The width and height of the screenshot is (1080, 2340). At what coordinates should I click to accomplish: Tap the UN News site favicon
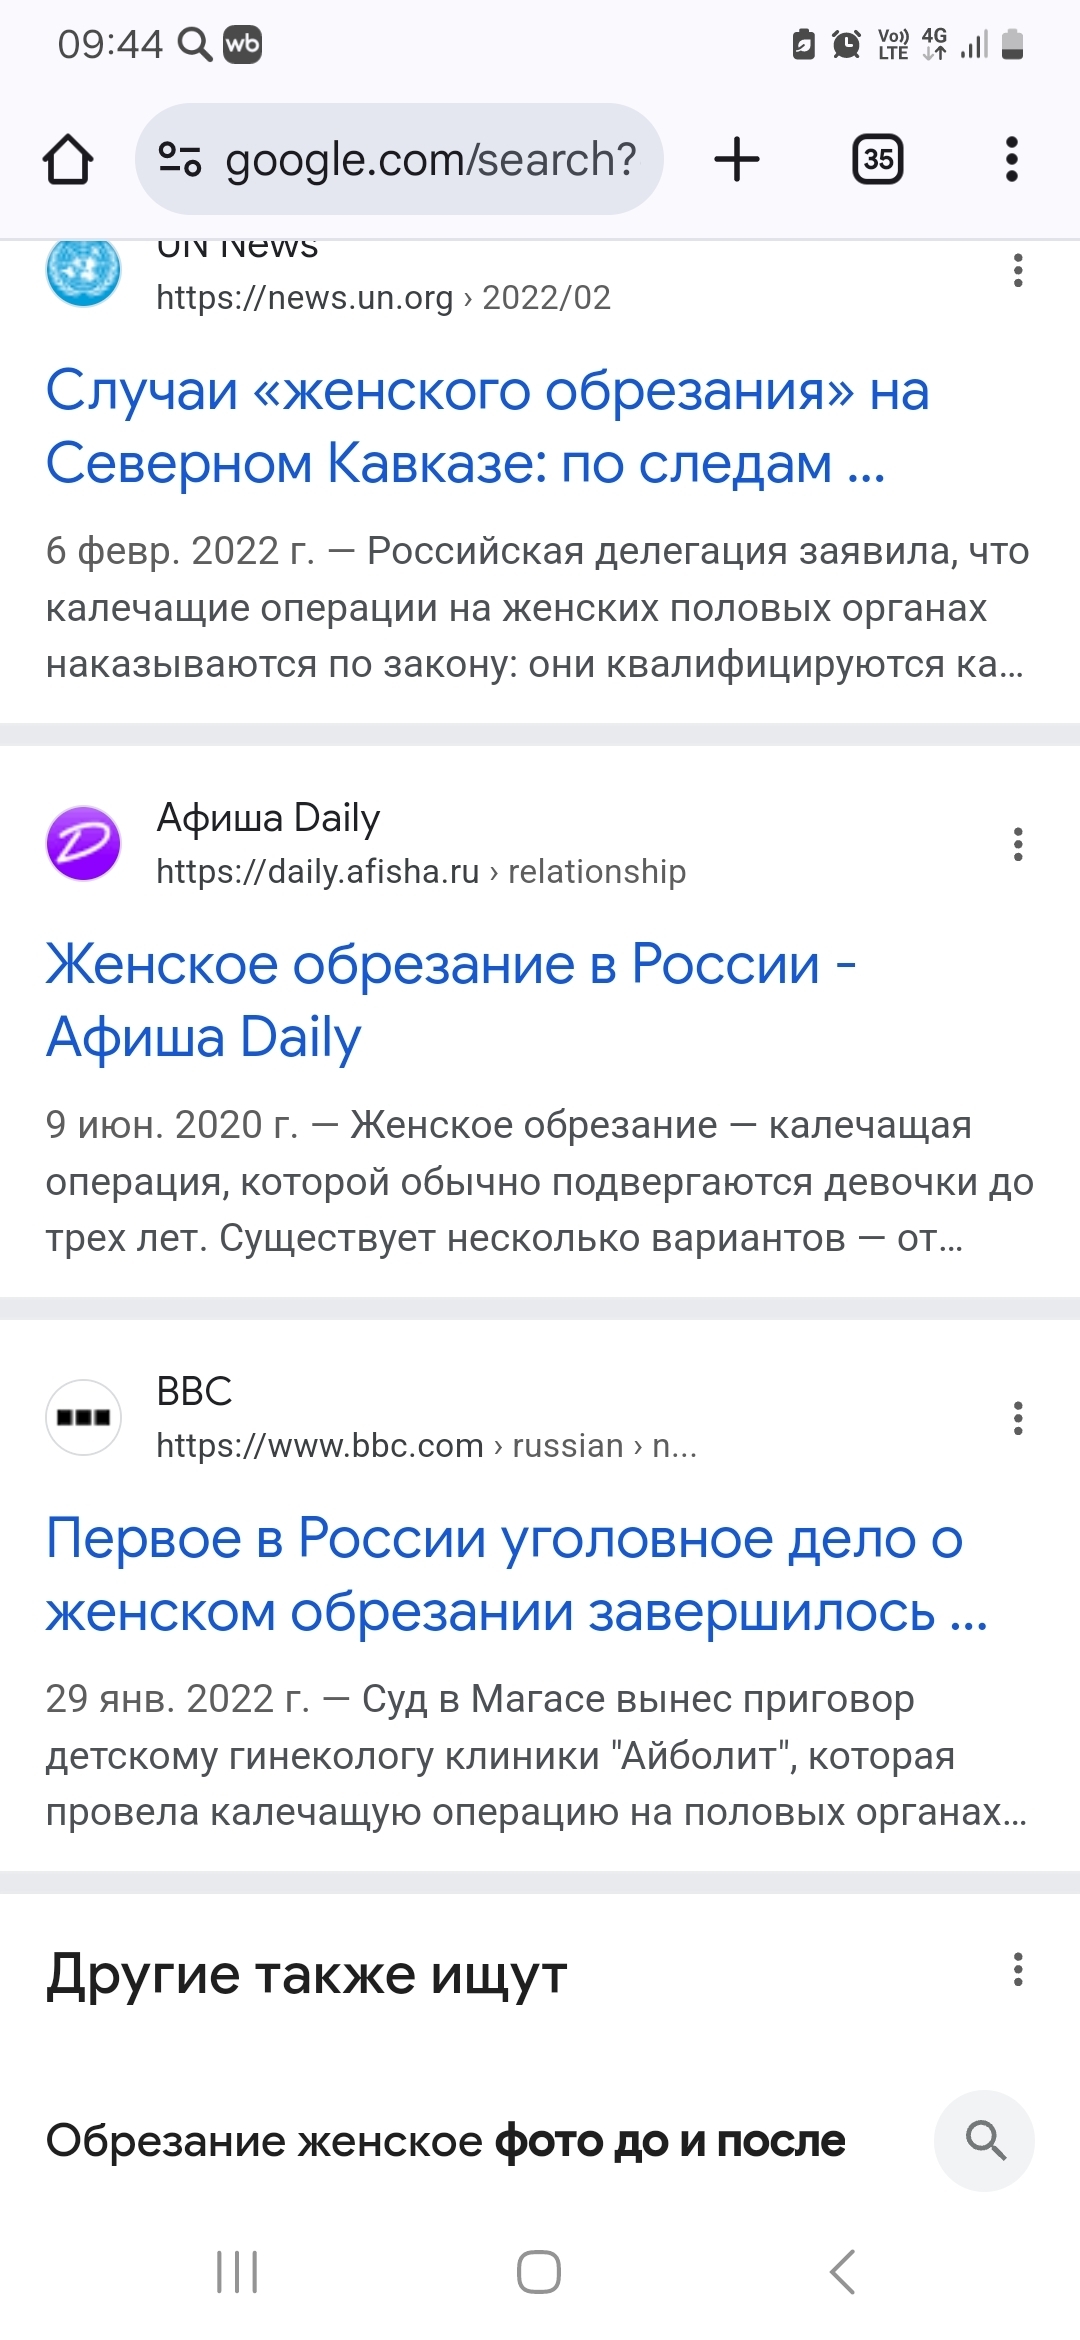pos(83,271)
